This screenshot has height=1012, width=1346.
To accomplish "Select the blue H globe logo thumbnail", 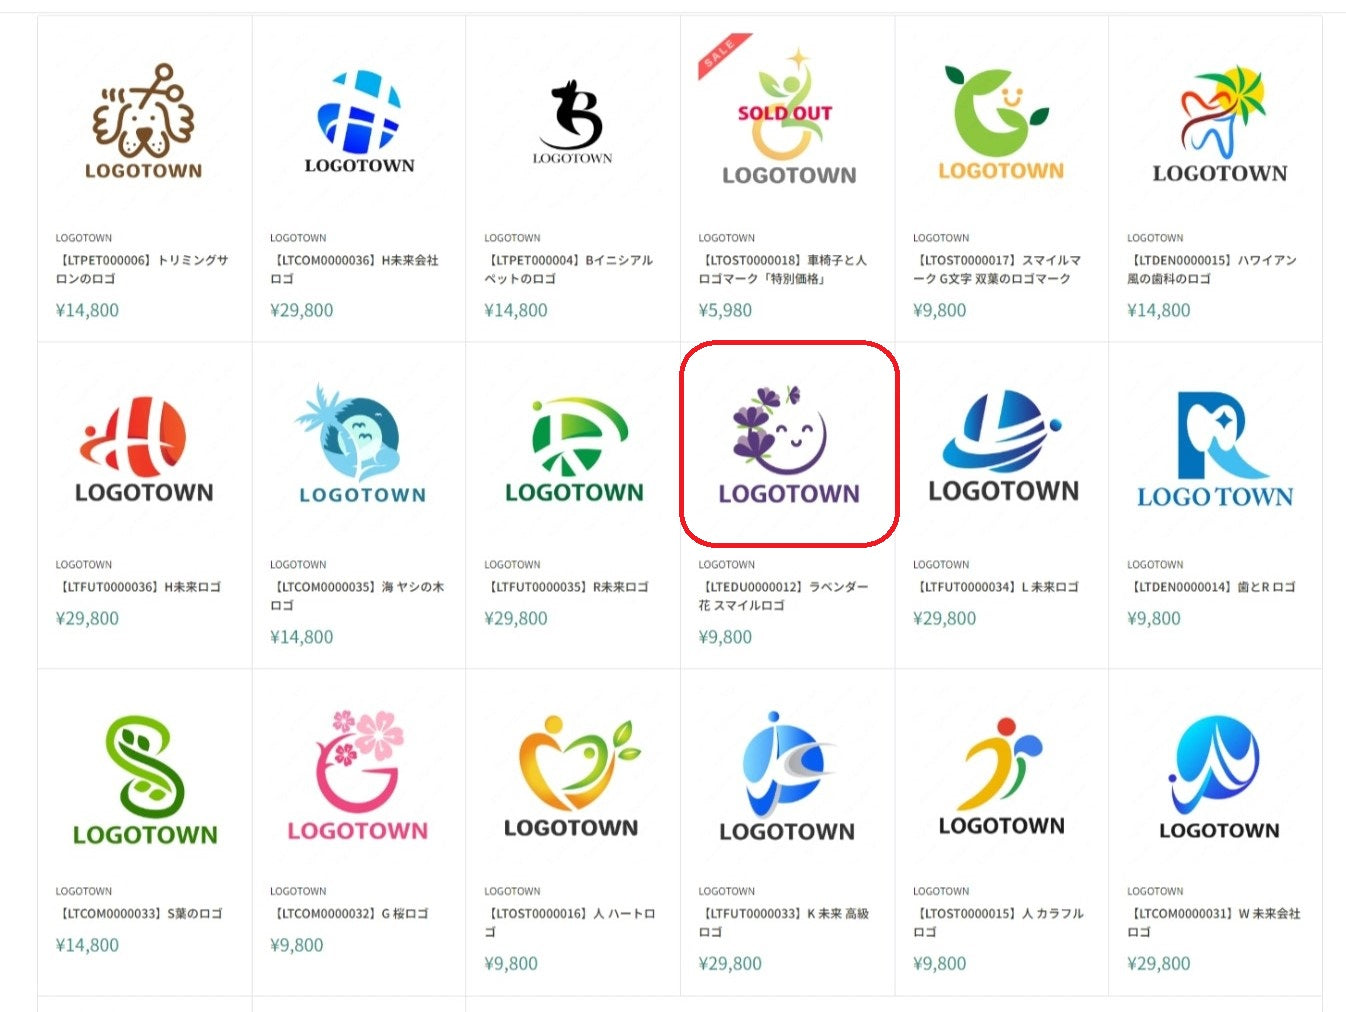I will pyautogui.click(x=359, y=122).
